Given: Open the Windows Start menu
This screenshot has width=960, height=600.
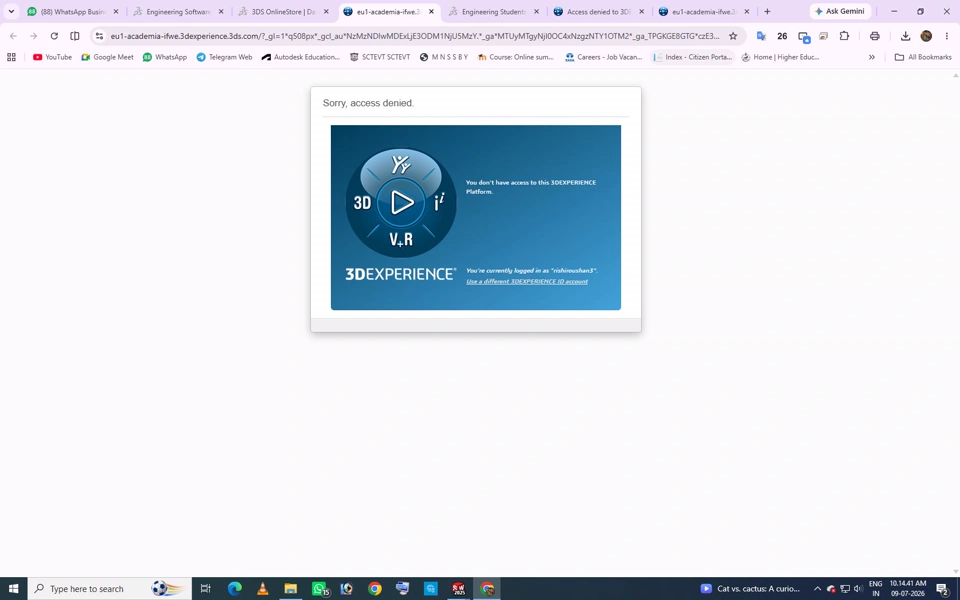Looking at the screenshot, I should pos(13,589).
